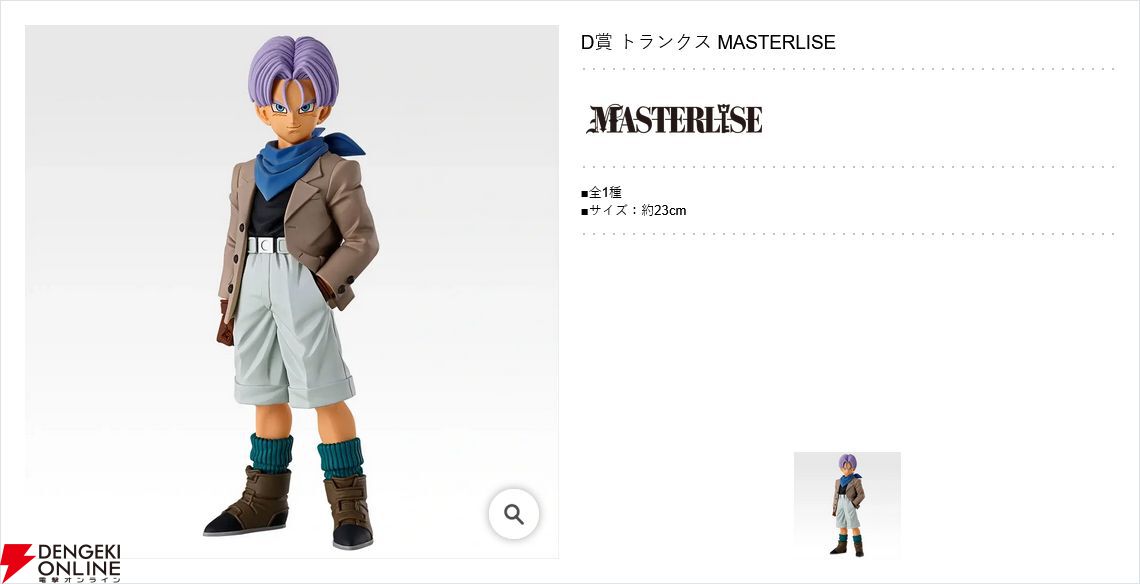
Task: Click the dotted separator below MASTERLISE logo
Action: click(848, 167)
